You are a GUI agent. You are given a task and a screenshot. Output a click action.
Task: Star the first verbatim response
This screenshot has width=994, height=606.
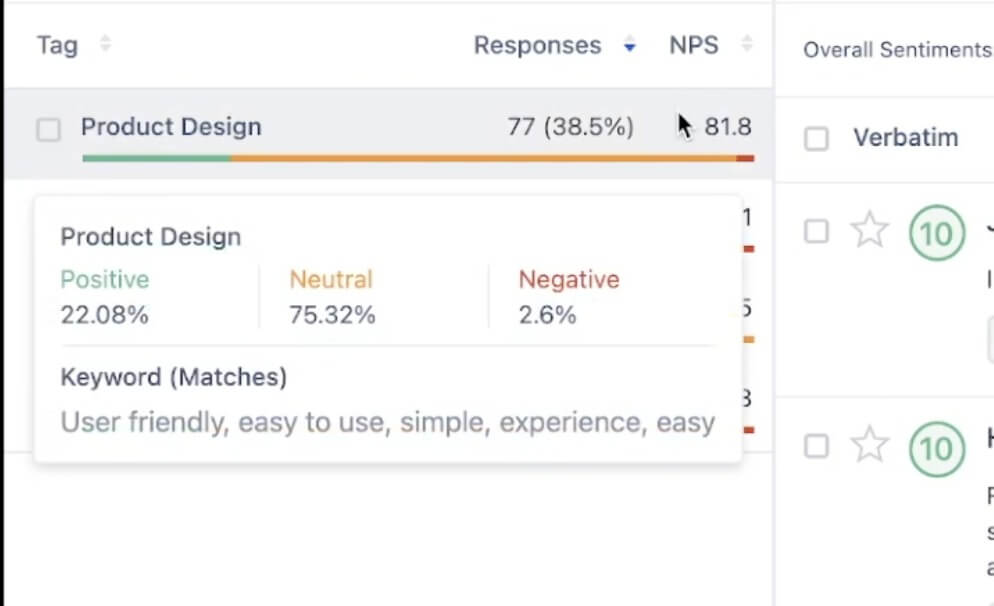click(x=871, y=232)
